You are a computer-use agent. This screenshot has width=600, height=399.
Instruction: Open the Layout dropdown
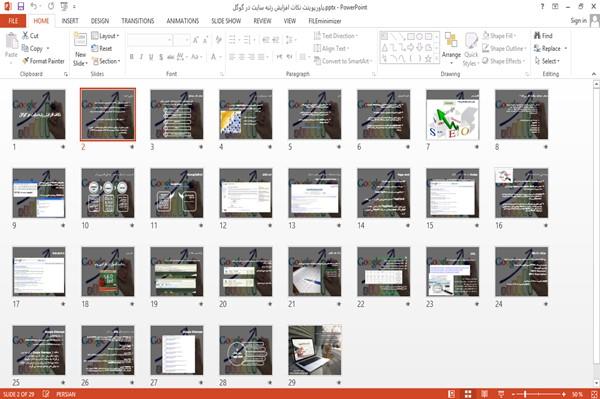click(x=105, y=36)
